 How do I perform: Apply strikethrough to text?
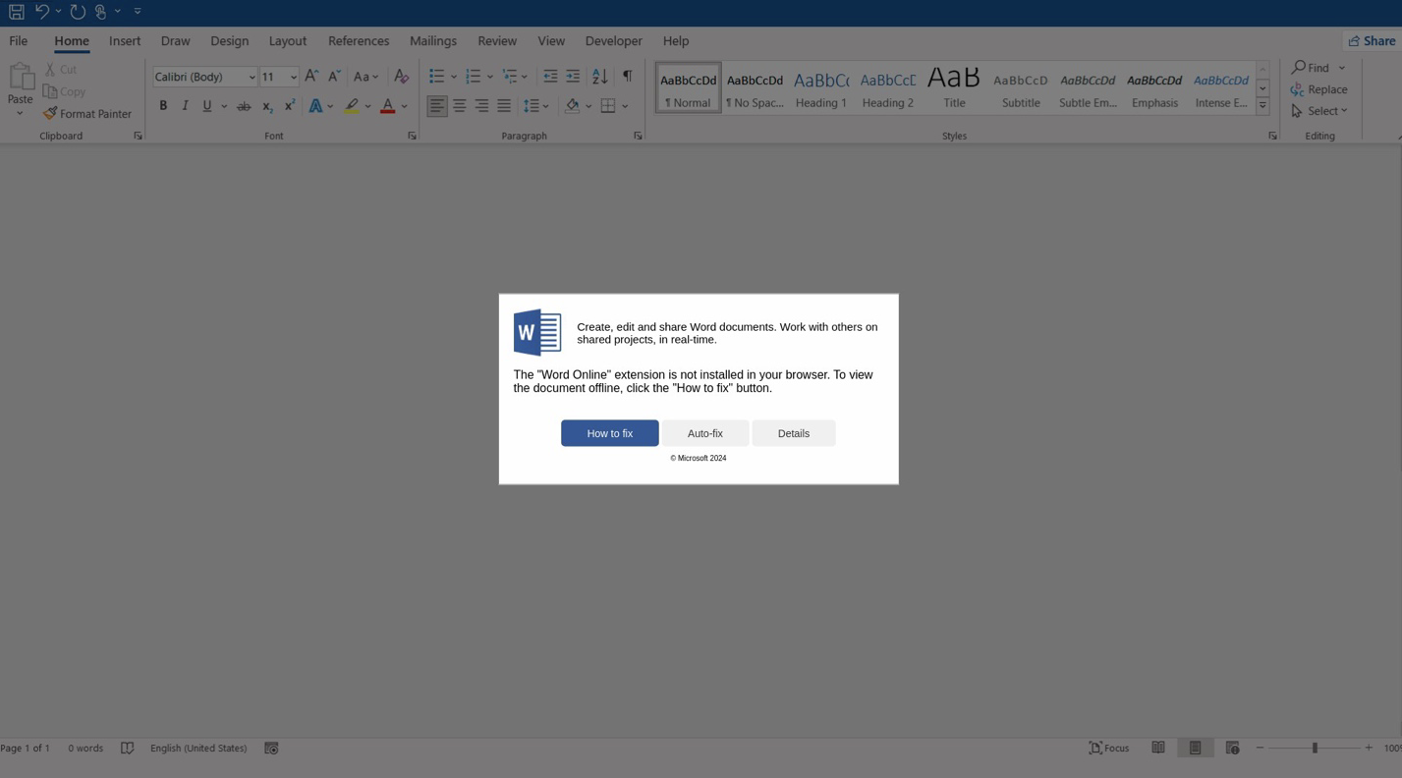pos(244,105)
